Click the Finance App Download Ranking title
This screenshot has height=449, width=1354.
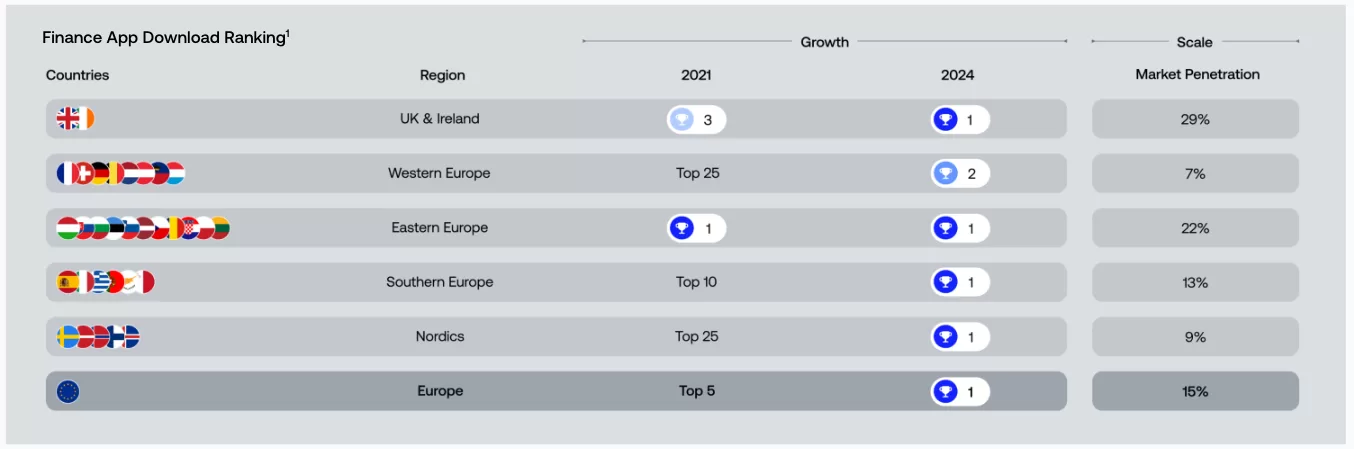click(x=166, y=37)
